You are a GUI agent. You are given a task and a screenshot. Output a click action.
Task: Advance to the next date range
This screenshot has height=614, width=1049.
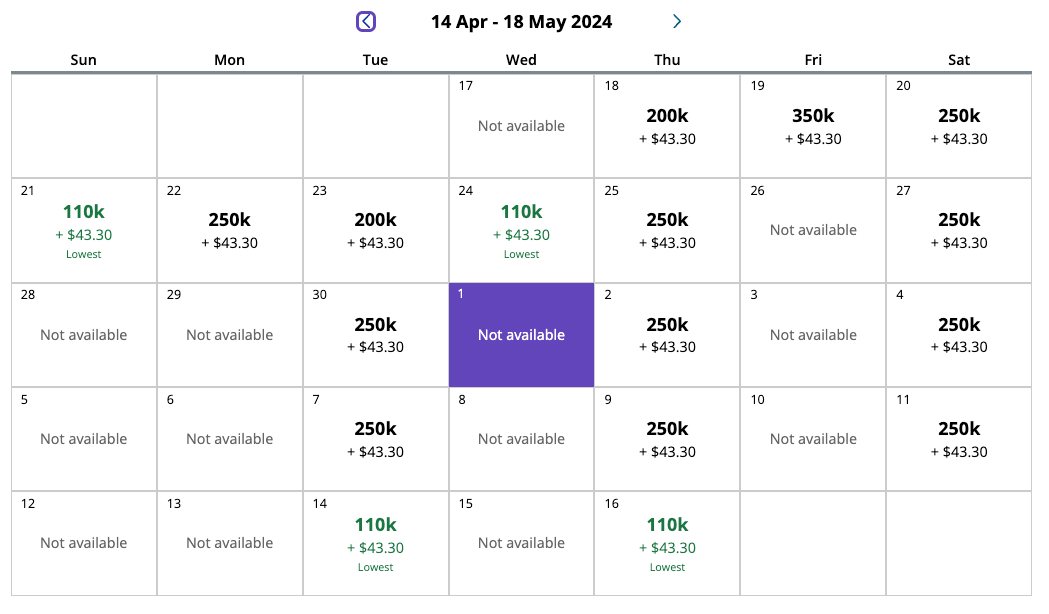(x=677, y=21)
